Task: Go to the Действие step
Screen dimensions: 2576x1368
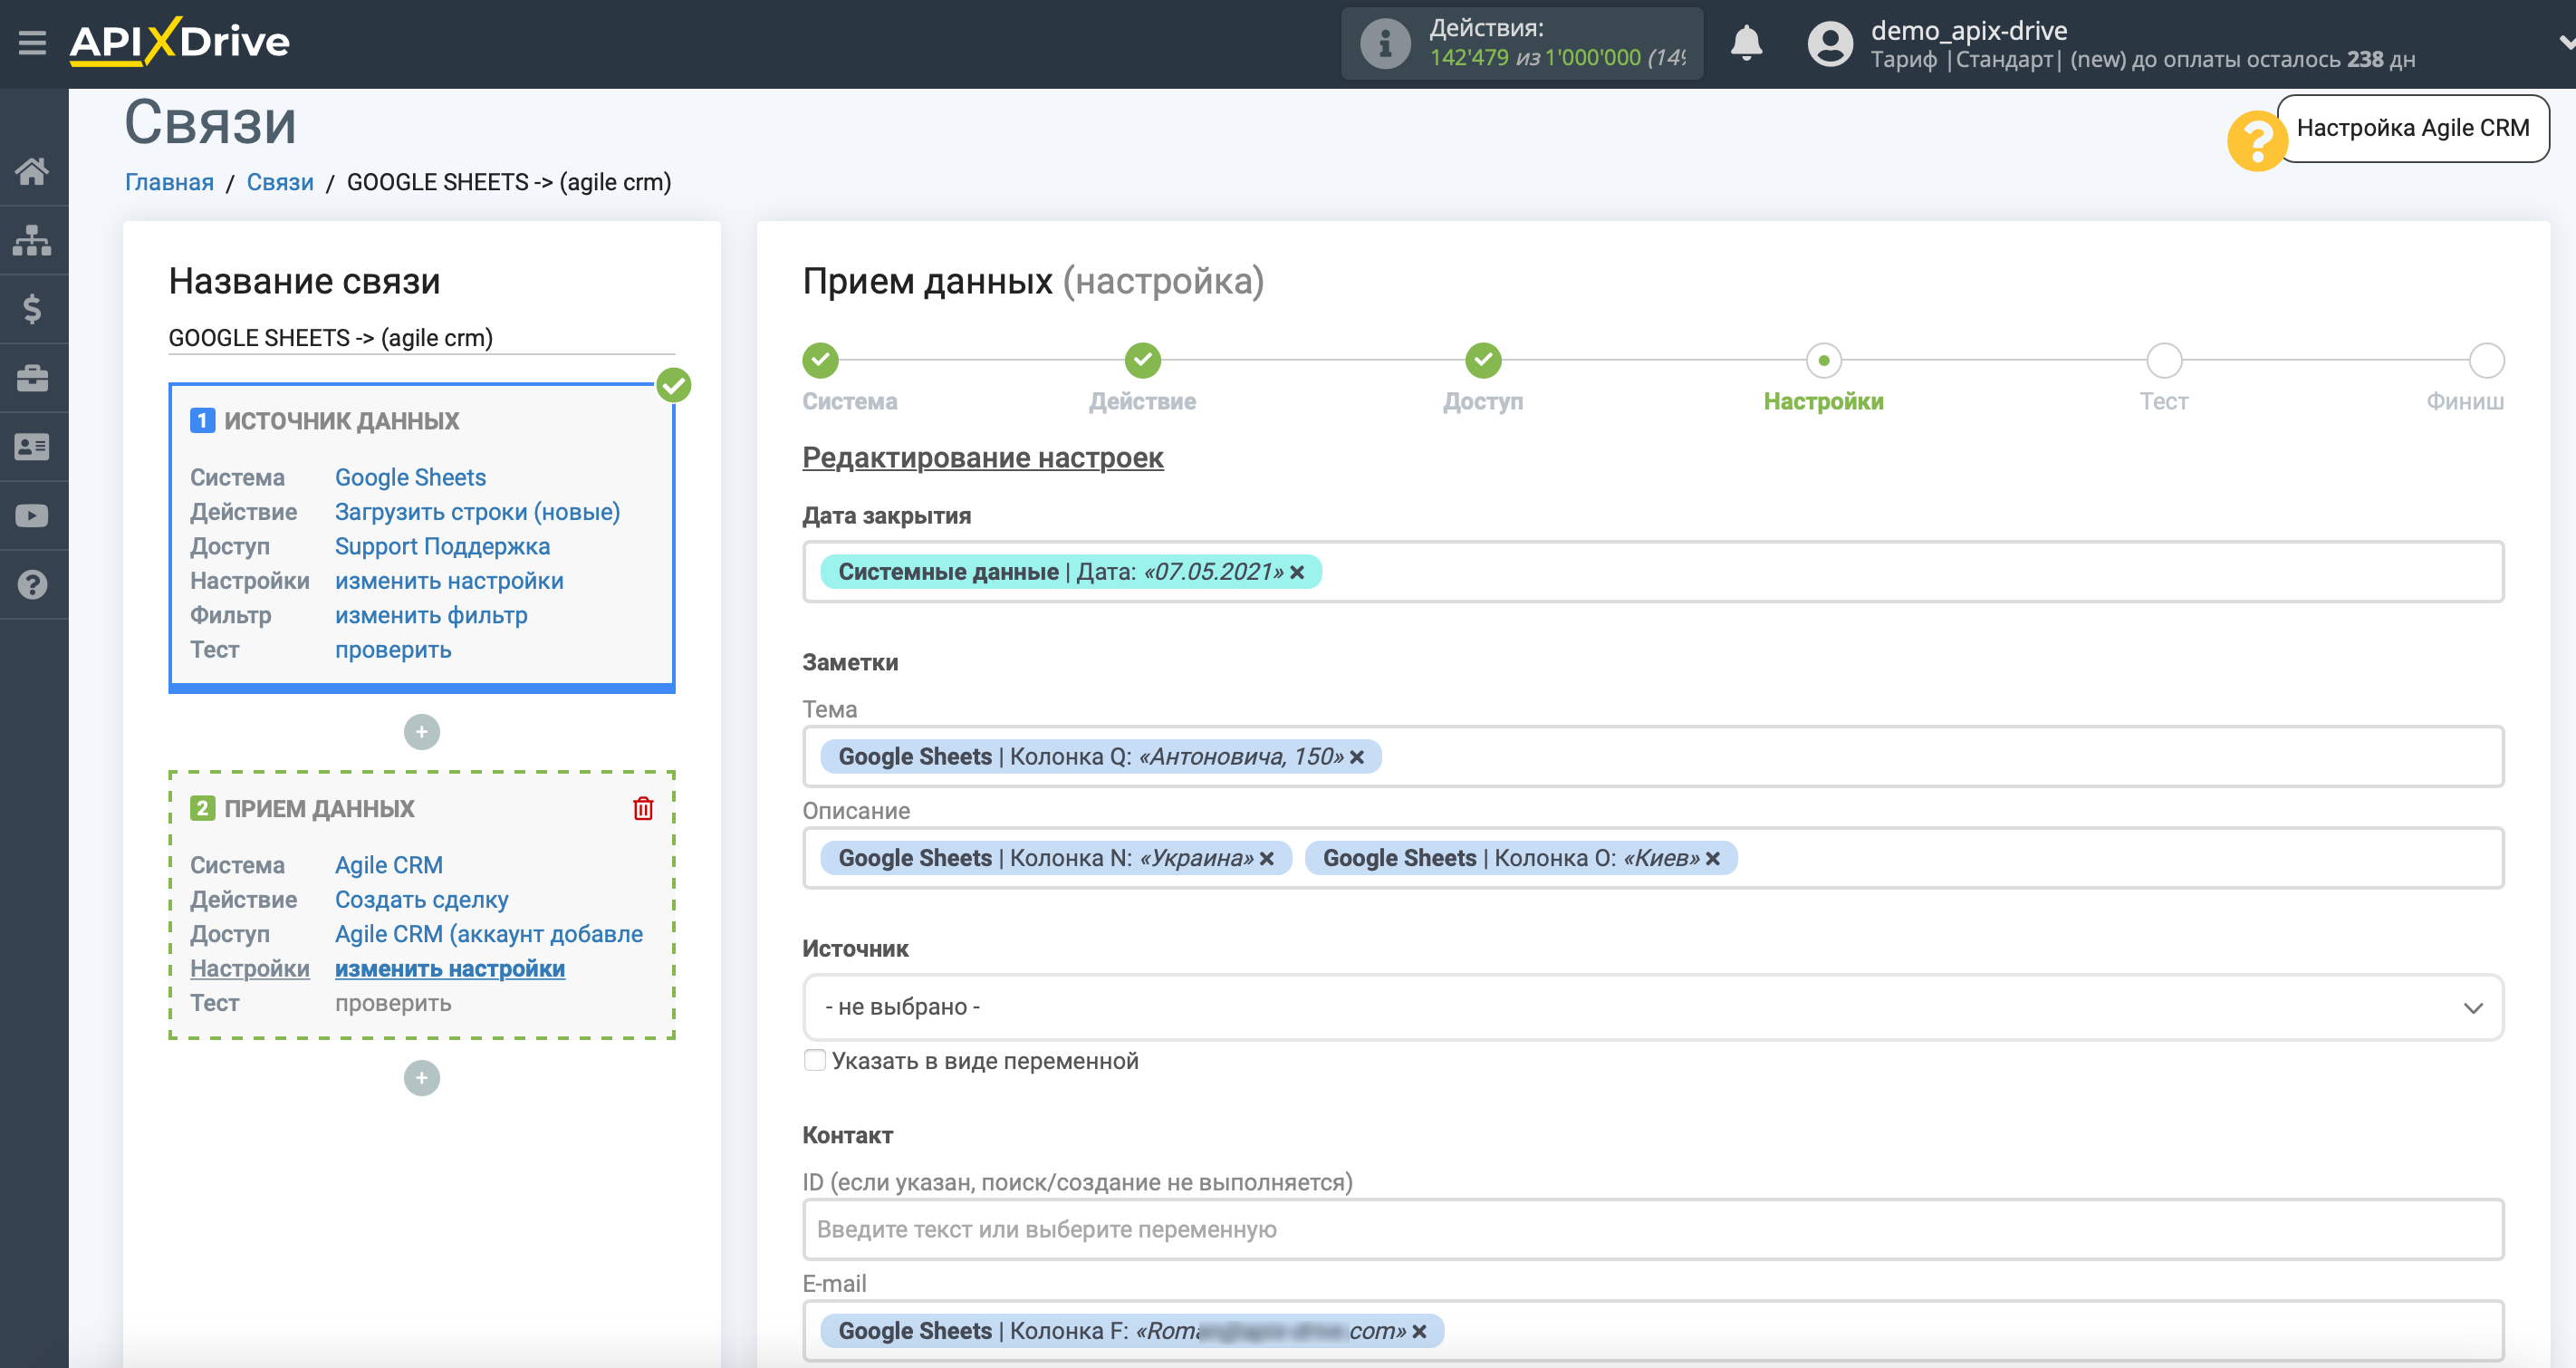Action: 1143,360
